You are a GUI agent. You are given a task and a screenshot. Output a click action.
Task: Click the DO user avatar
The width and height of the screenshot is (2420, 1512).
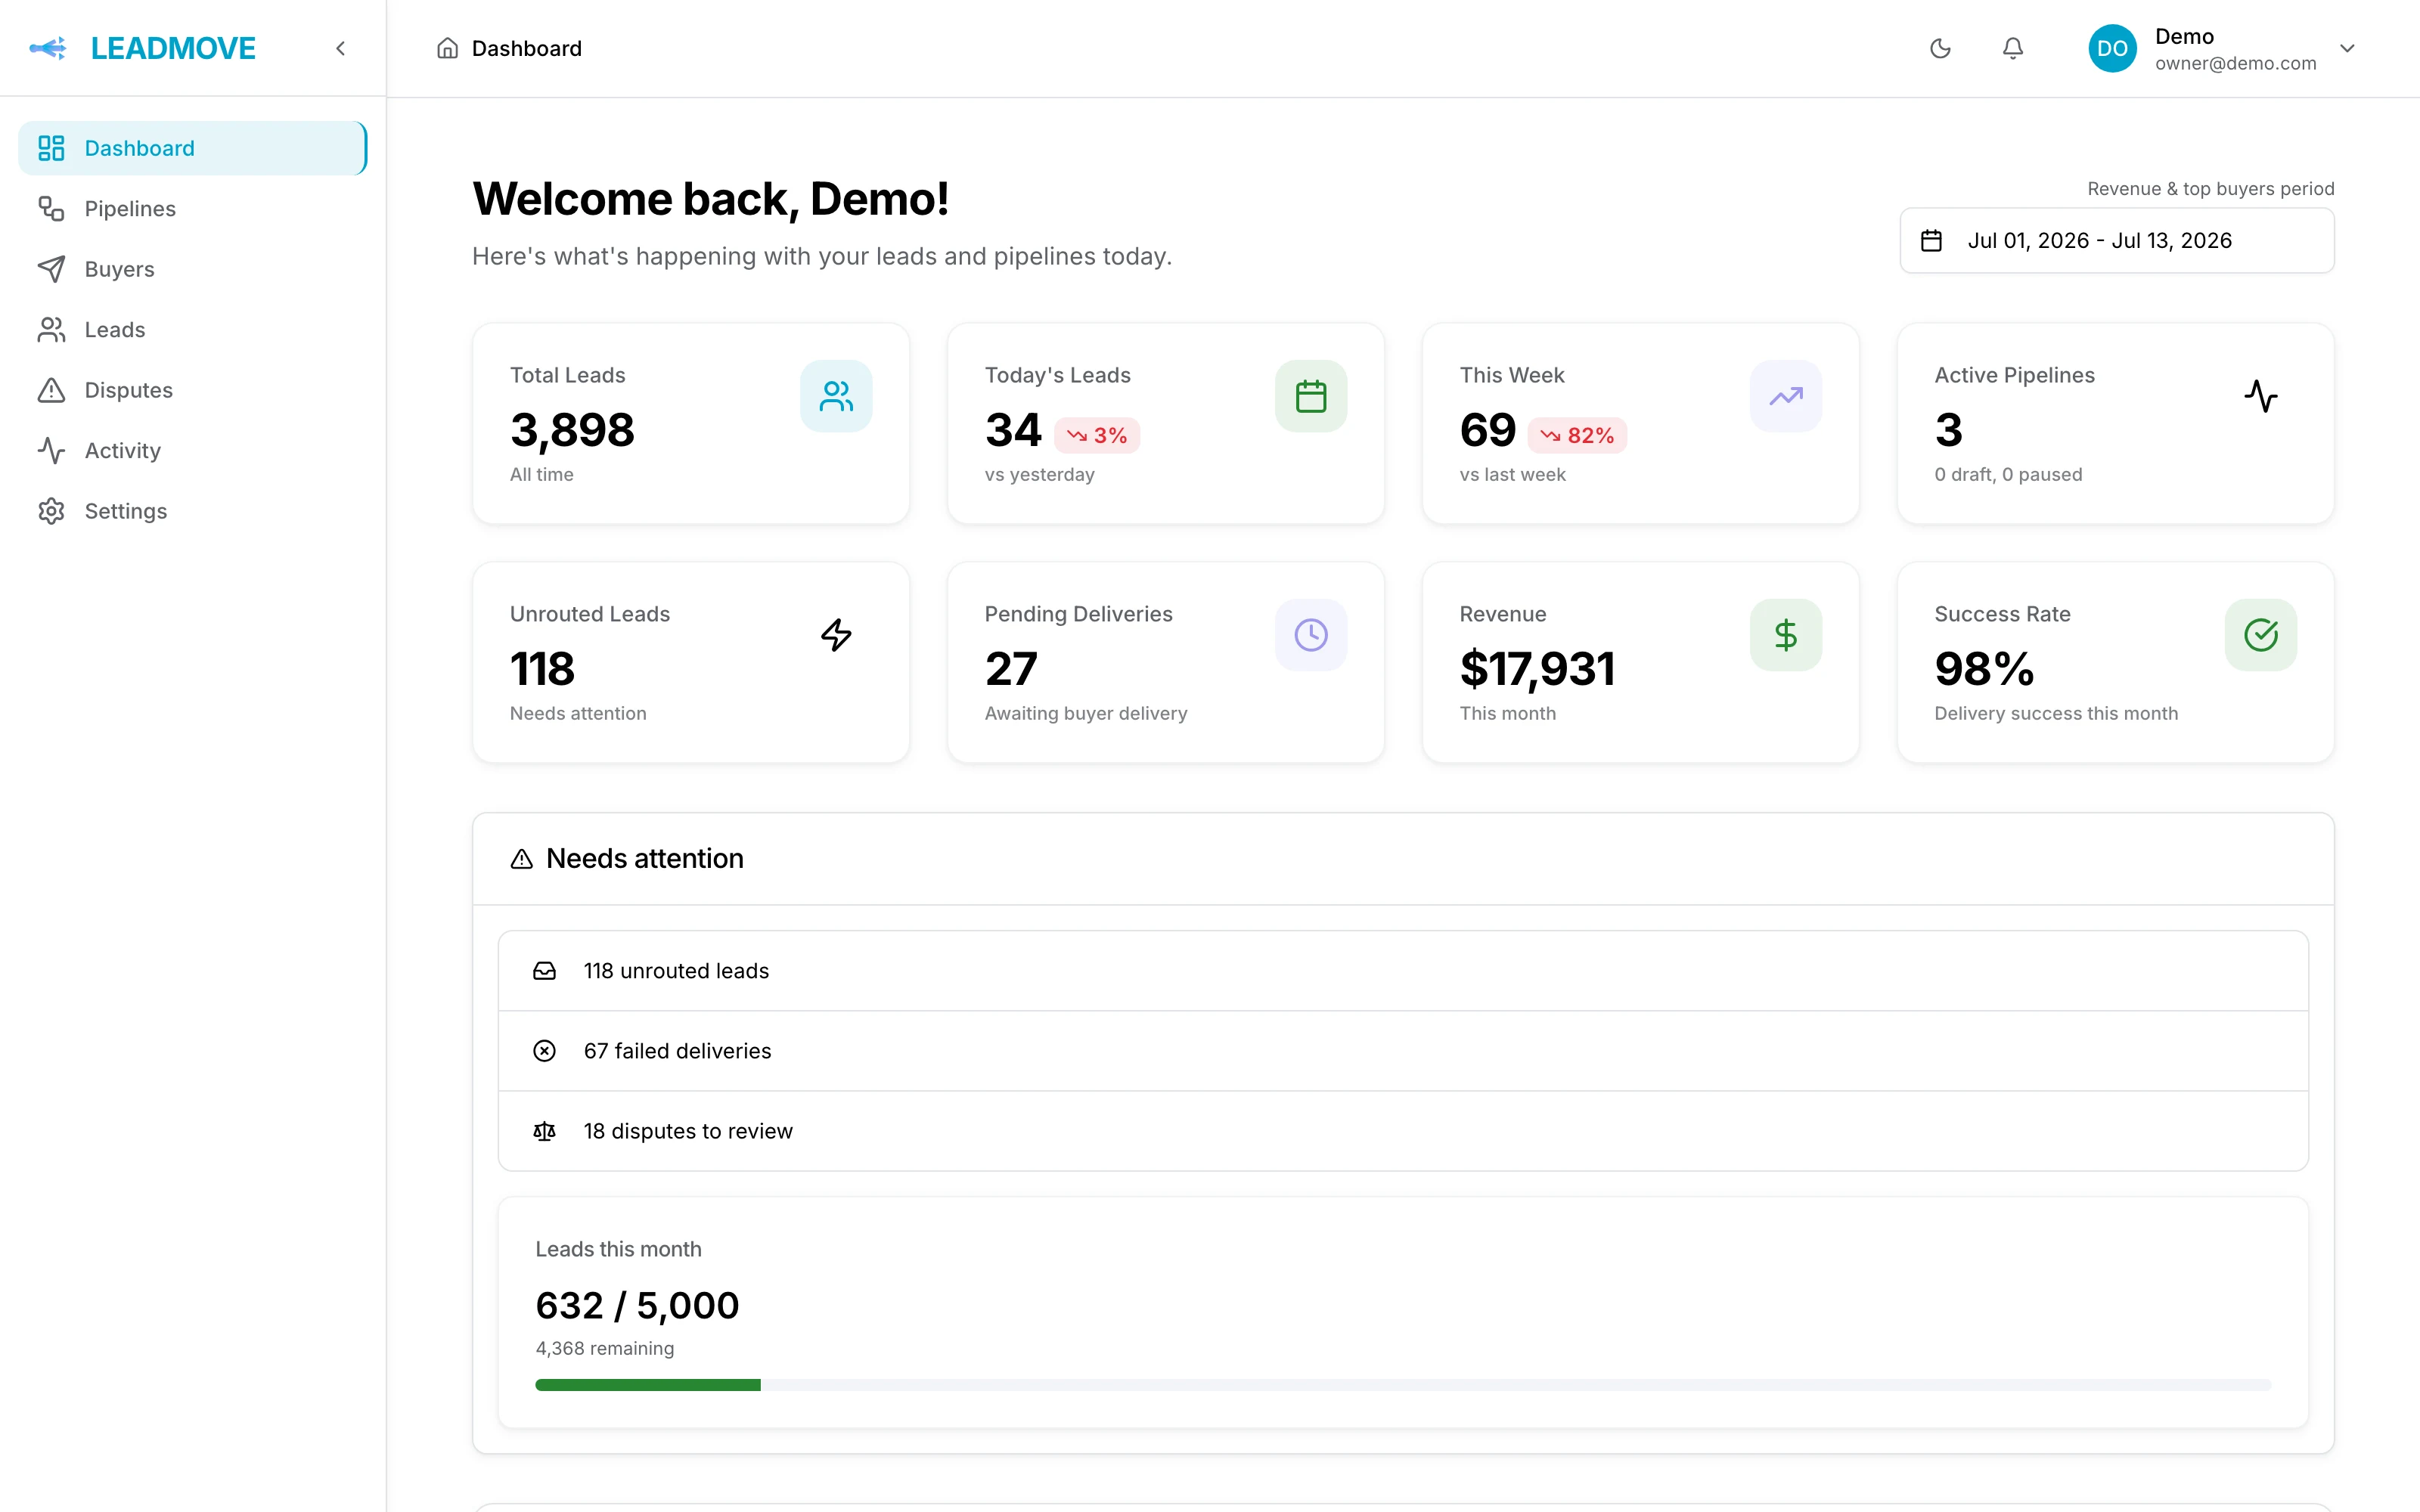click(x=2112, y=48)
